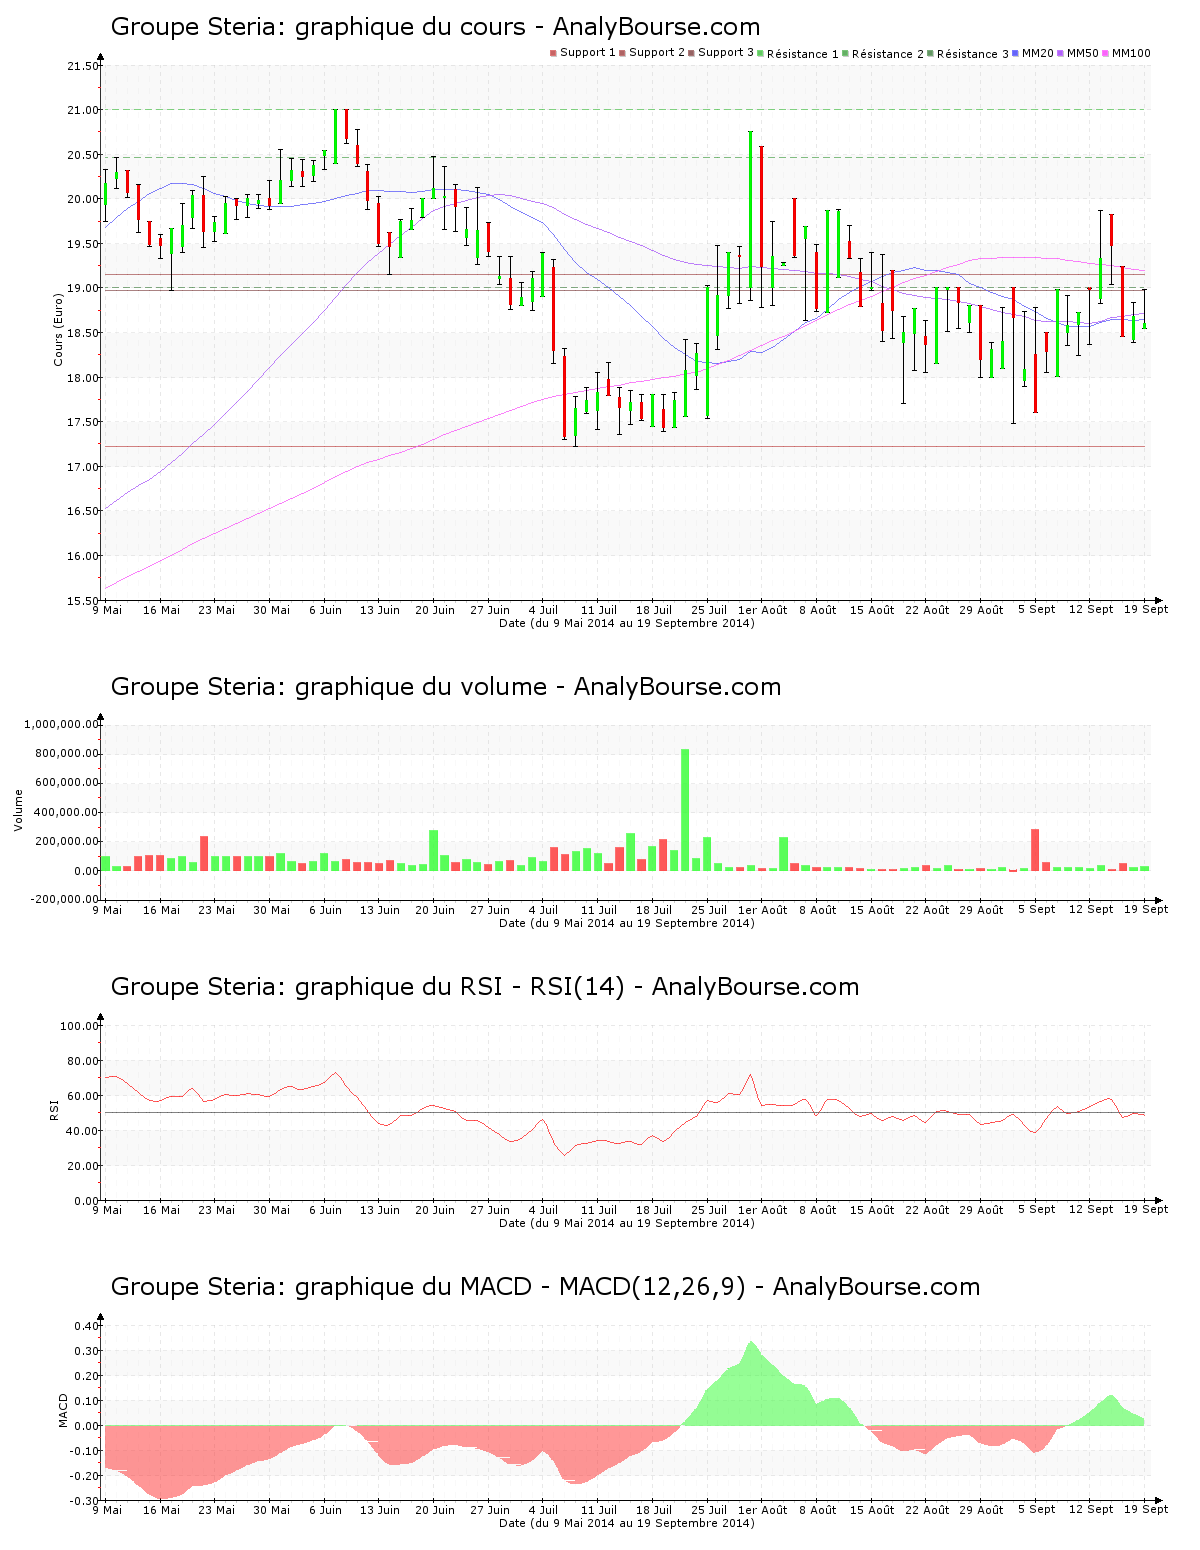Screen dimensions: 1200x1550
Task: Click the -0.10 tick on MACD axis
Action: tap(85, 1451)
